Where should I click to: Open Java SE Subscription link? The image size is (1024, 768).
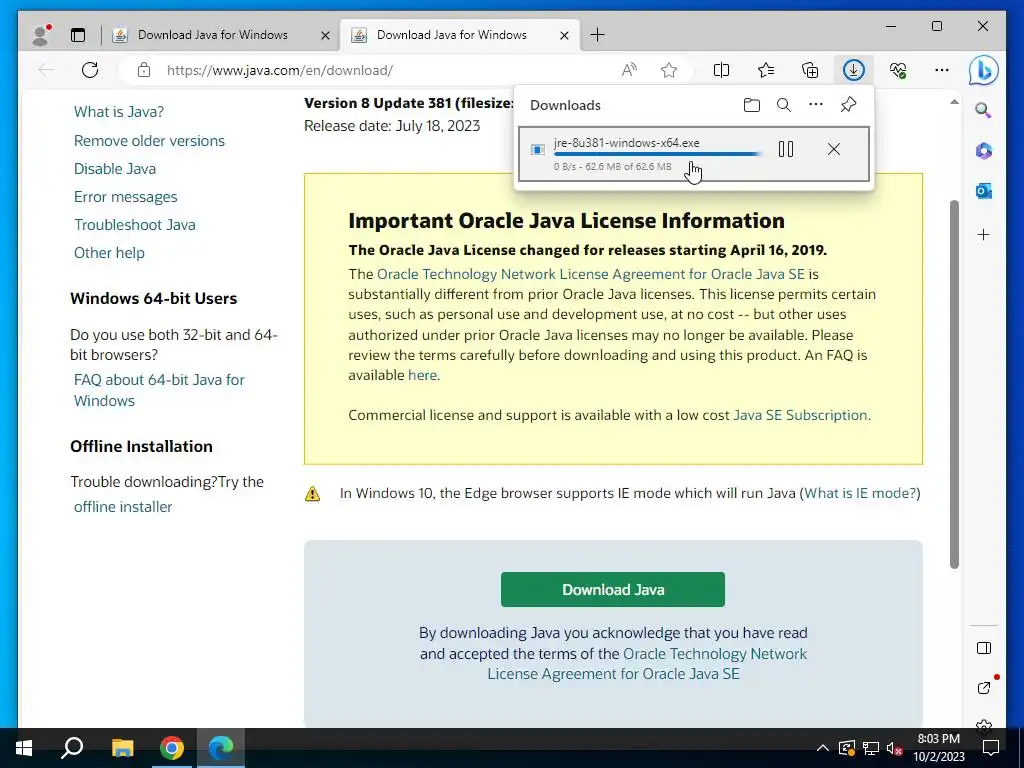(800, 415)
